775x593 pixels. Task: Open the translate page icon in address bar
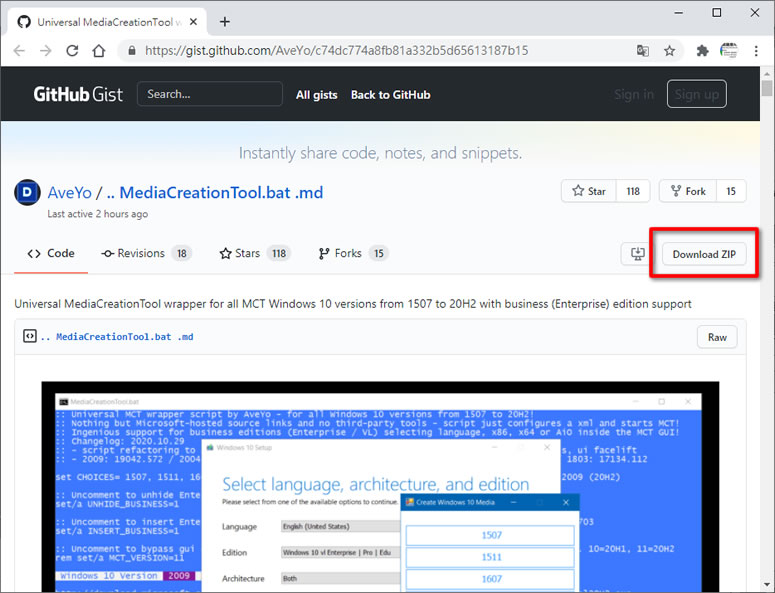643,50
